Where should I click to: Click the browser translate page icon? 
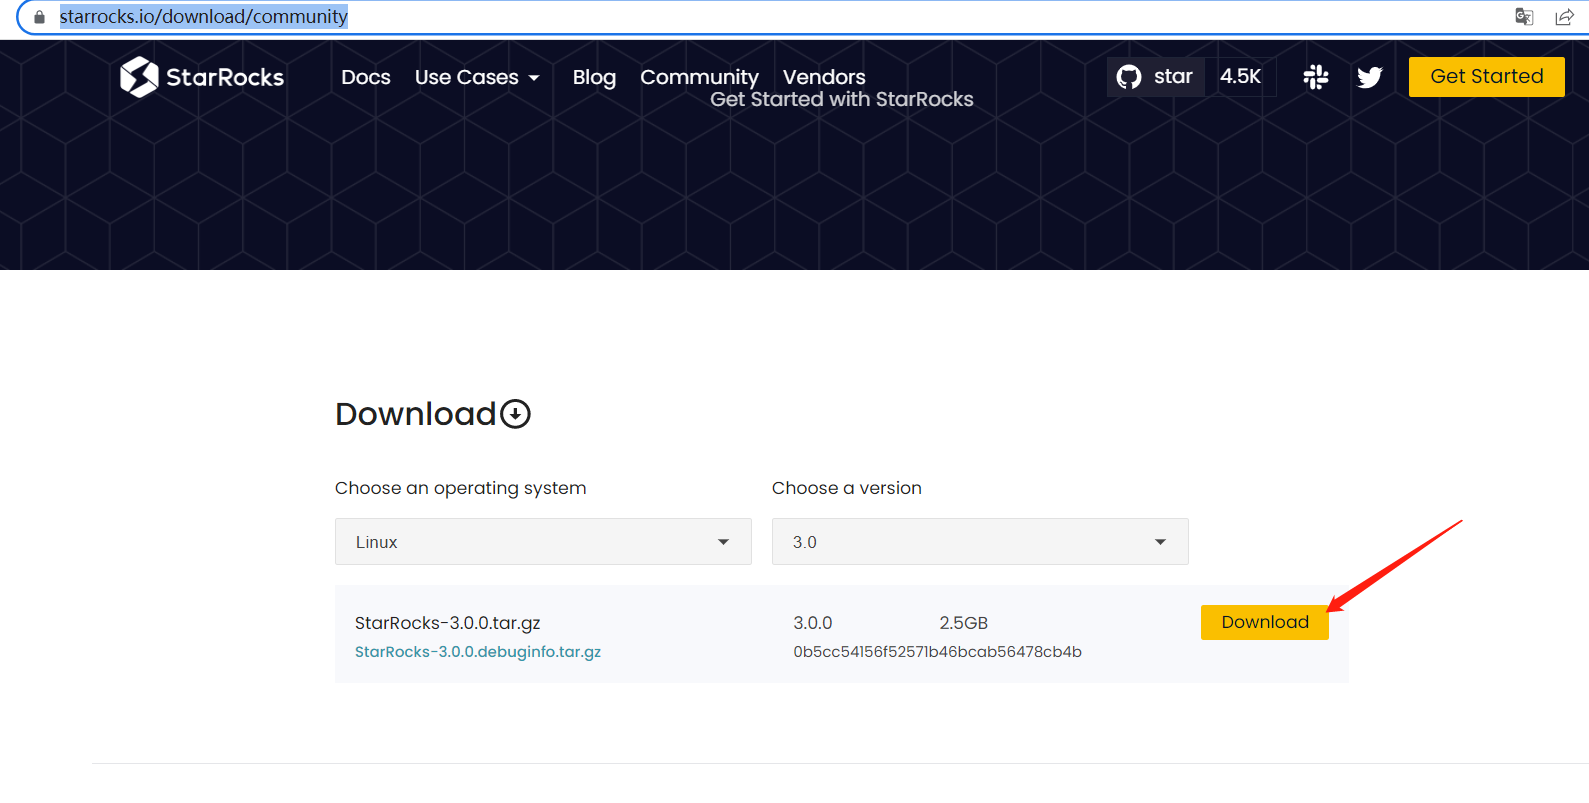point(1524,16)
